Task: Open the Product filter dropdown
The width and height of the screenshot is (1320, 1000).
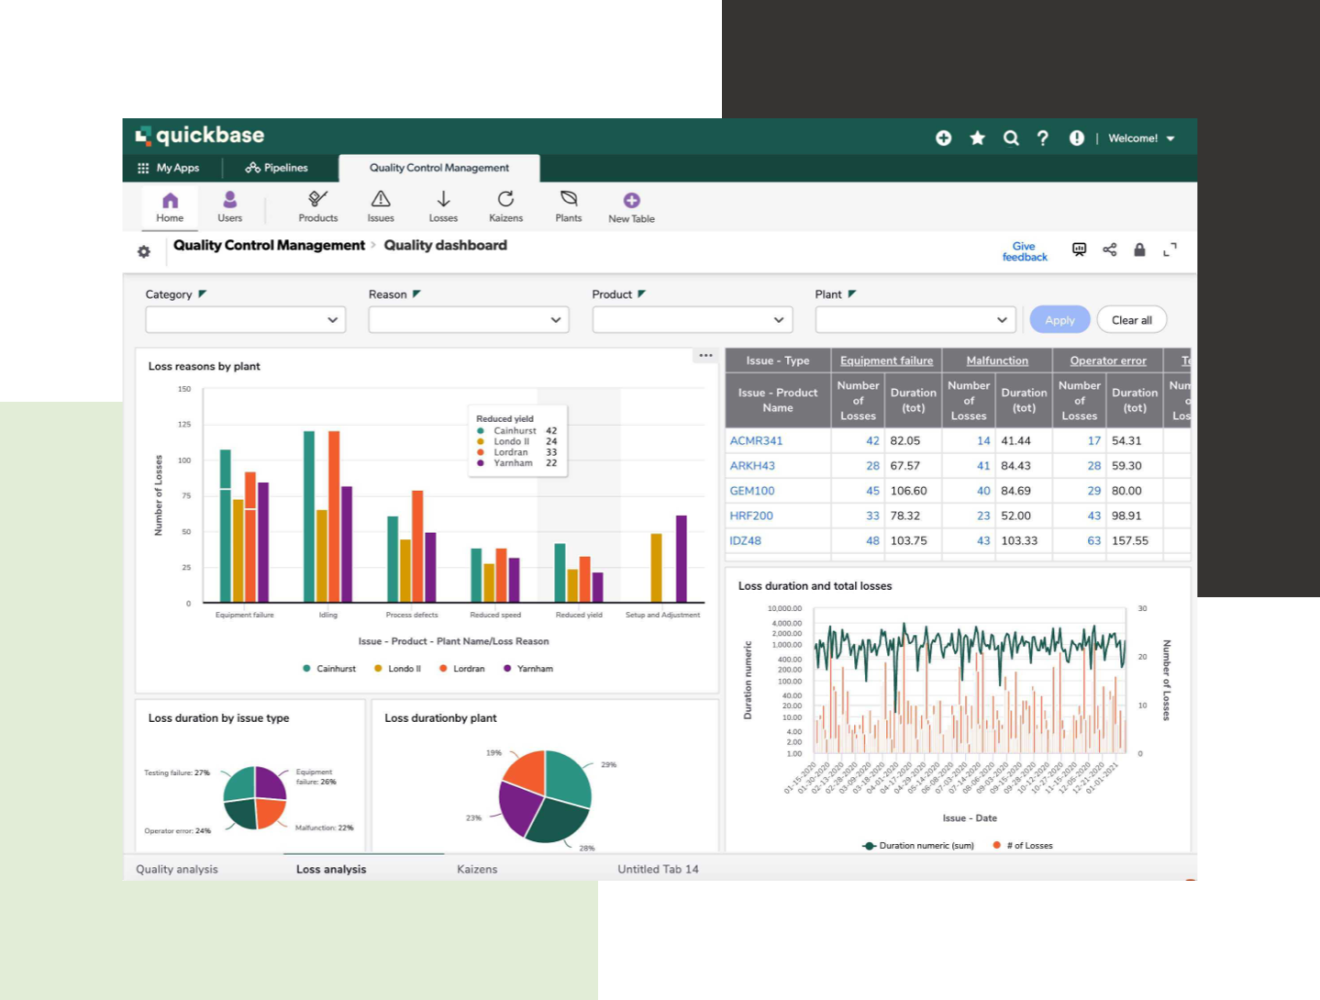Action: (x=691, y=319)
